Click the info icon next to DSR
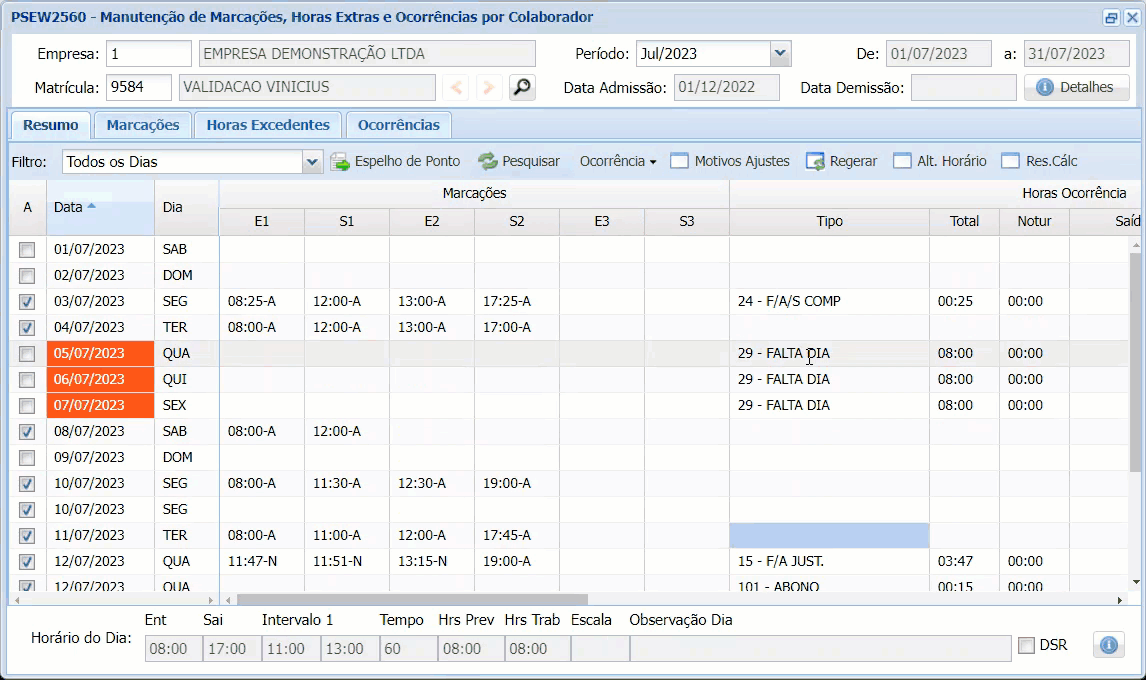This screenshot has width=1146, height=680. (x=1108, y=645)
